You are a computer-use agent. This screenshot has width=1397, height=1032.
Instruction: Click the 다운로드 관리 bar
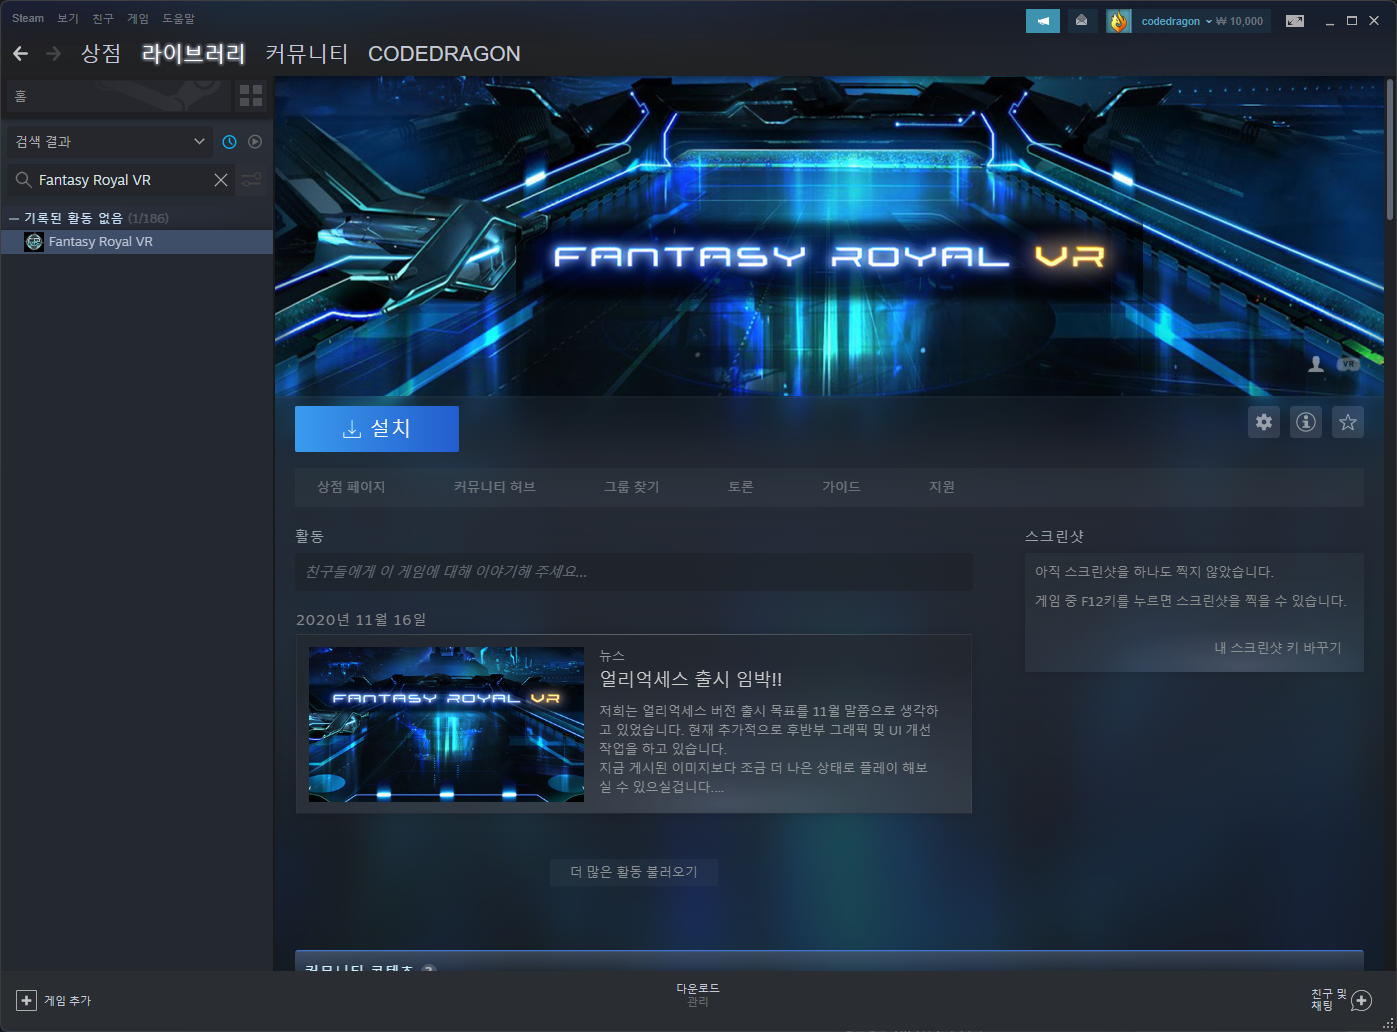(x=698, y=995)
